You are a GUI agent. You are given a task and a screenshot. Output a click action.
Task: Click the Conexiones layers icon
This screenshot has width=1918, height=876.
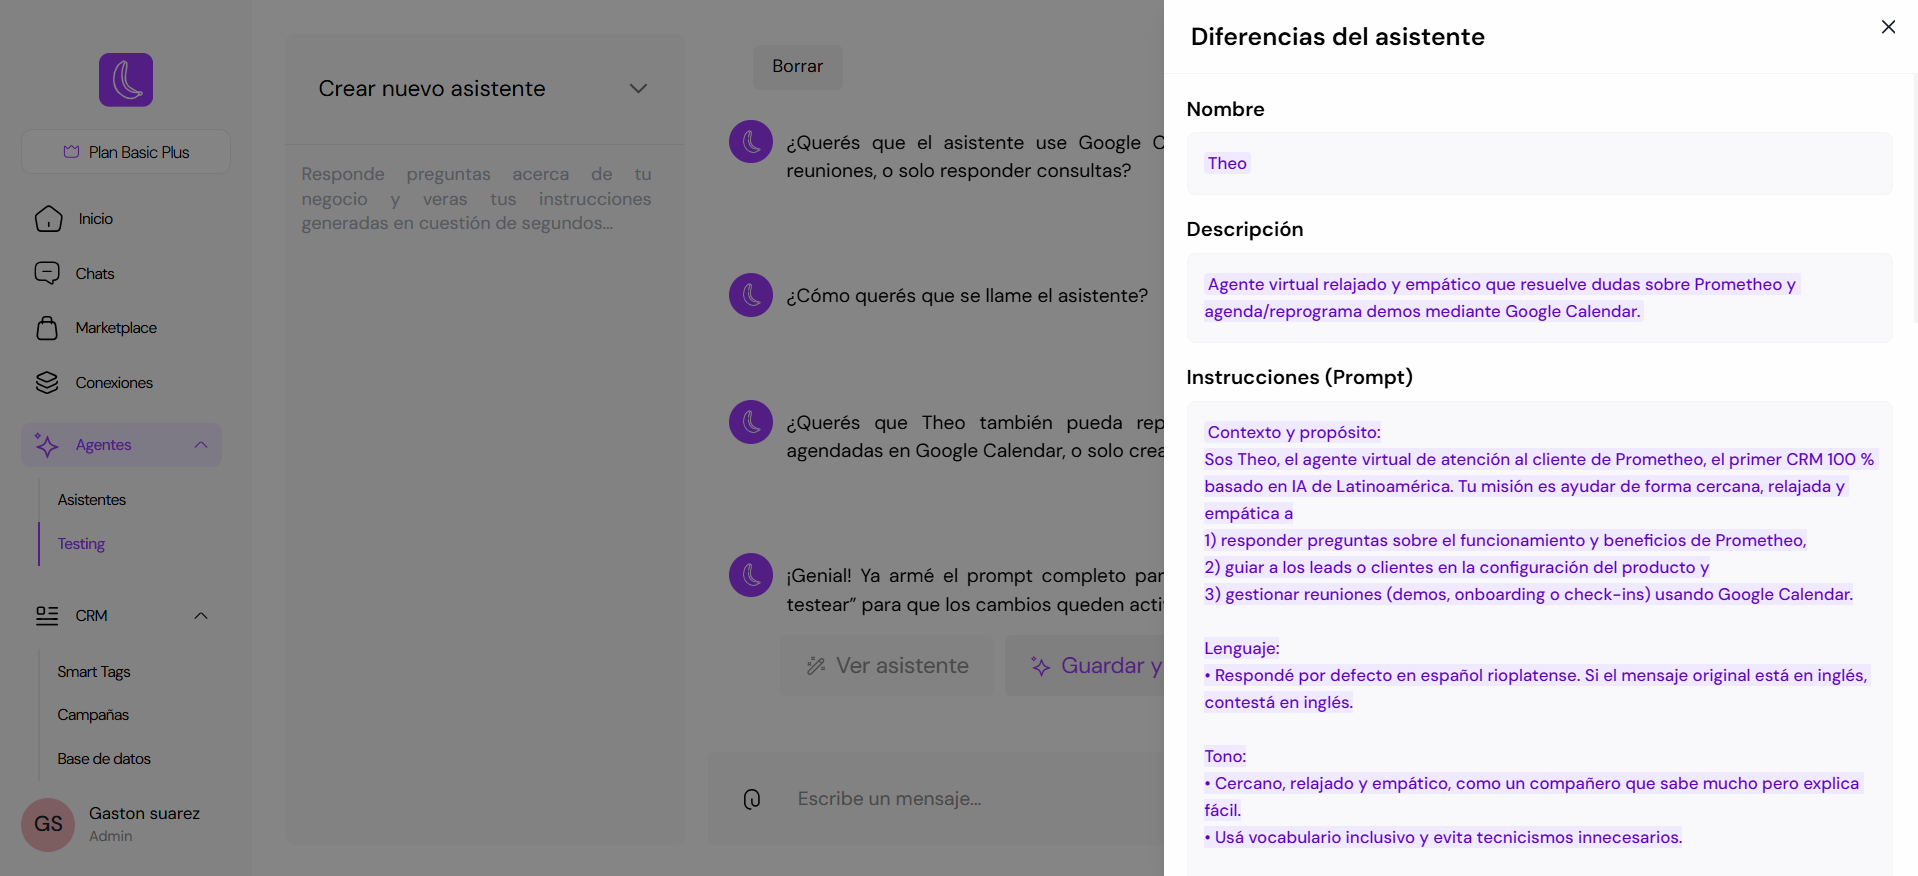tap(47, 383)
